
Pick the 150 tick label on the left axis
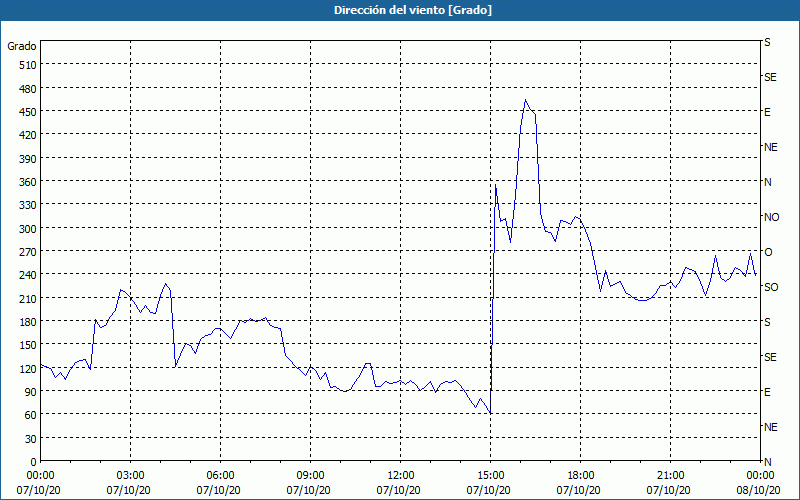point(28,345)
